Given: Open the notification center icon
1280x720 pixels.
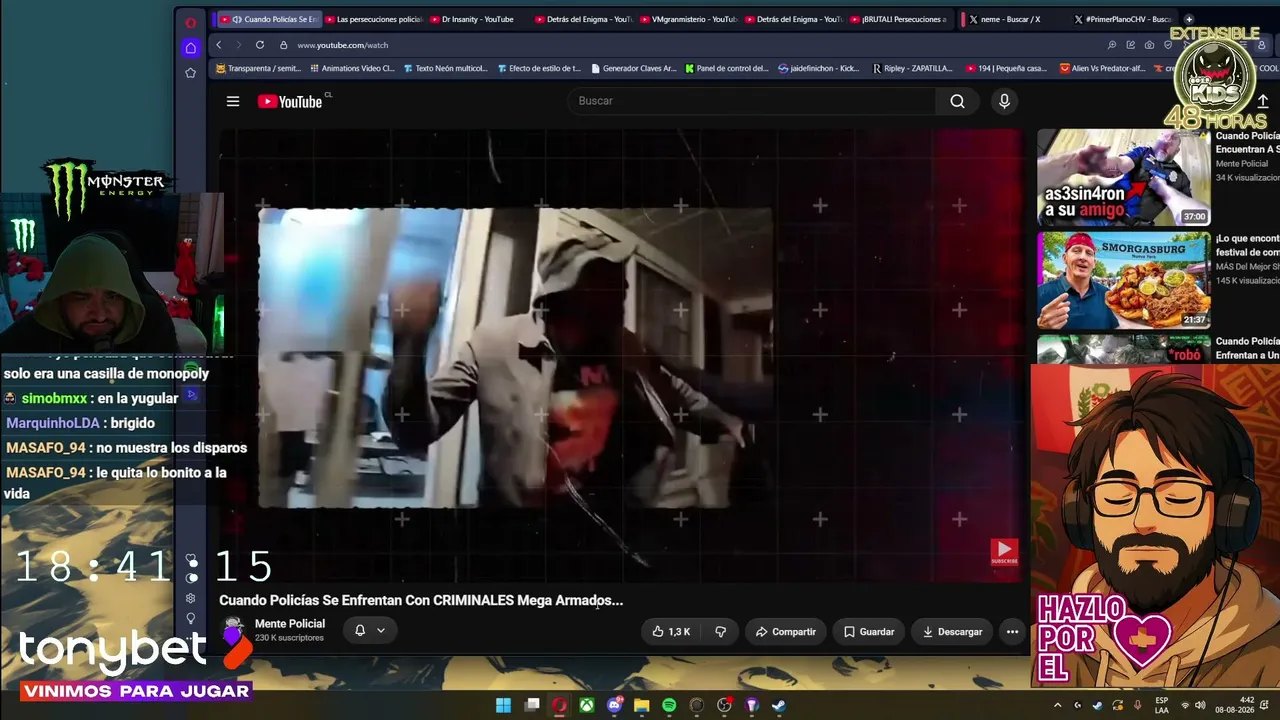Looking at the screenshot, I should pyautogui.click(x=1262, y=705).
